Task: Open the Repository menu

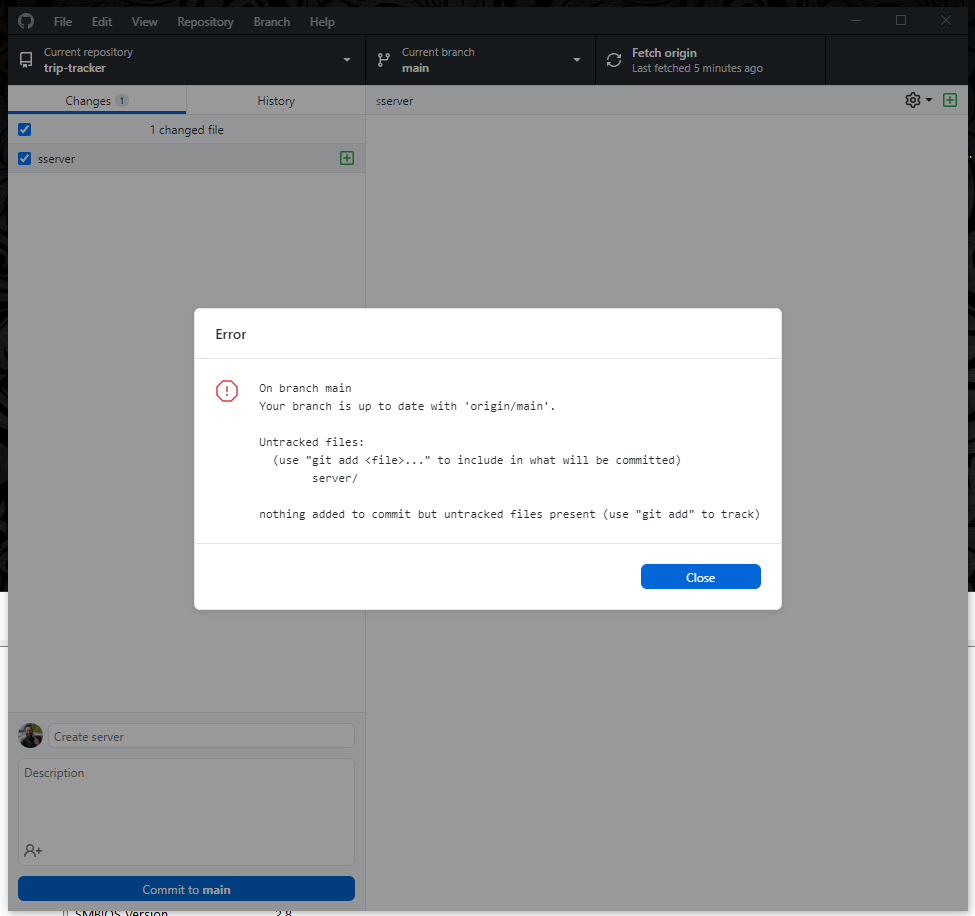Action: click(x=205, y=21)
